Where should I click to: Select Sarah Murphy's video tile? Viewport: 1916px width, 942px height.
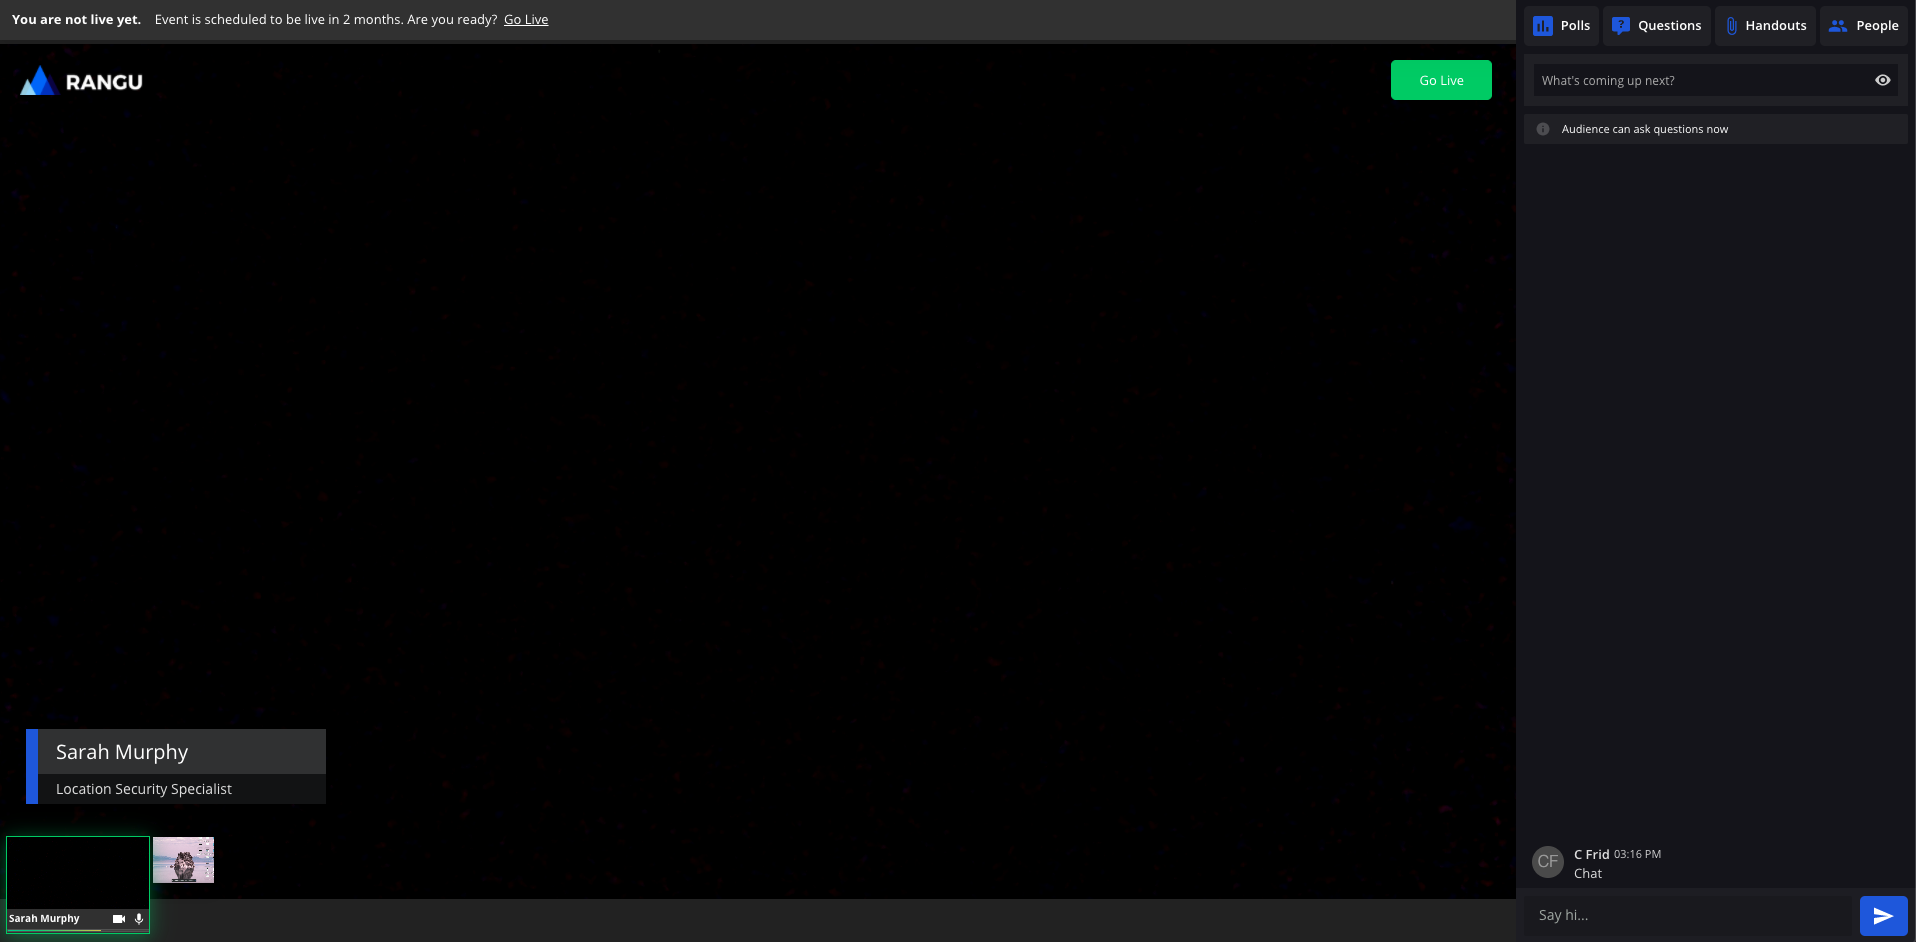pos(78,872)
